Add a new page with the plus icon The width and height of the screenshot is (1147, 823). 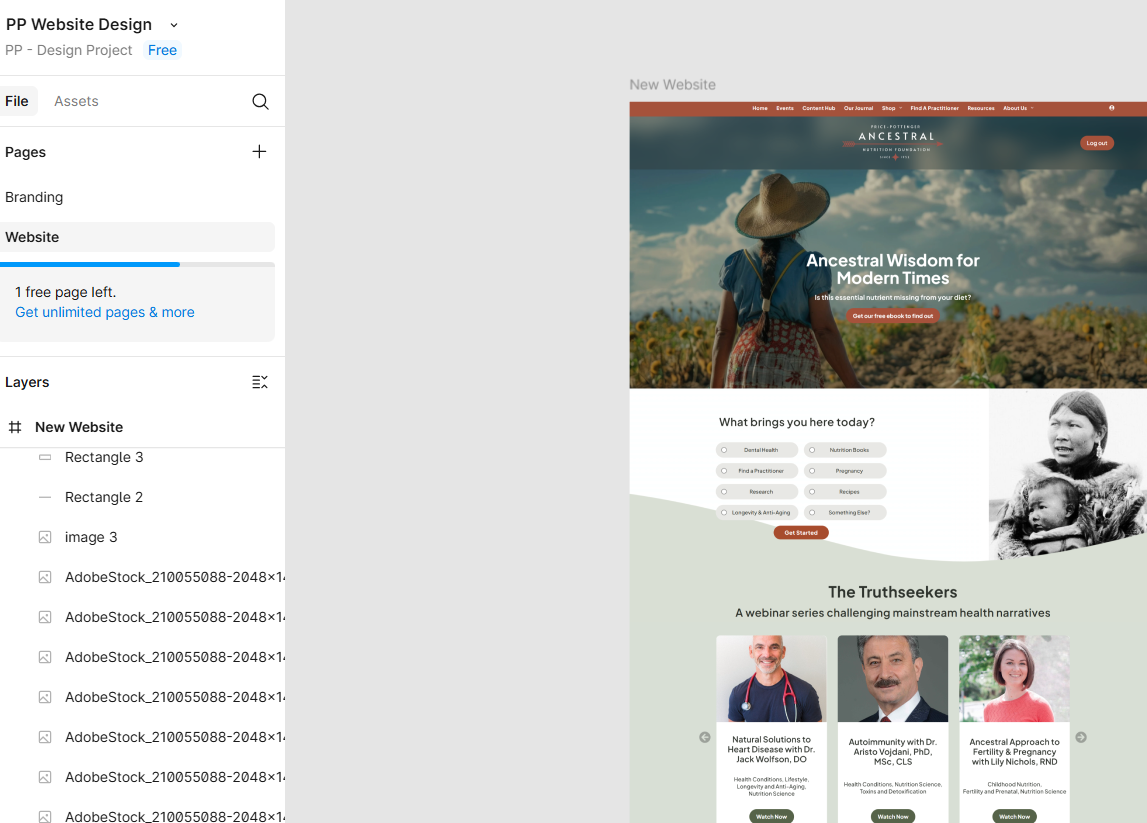click(x=259, y=152)
